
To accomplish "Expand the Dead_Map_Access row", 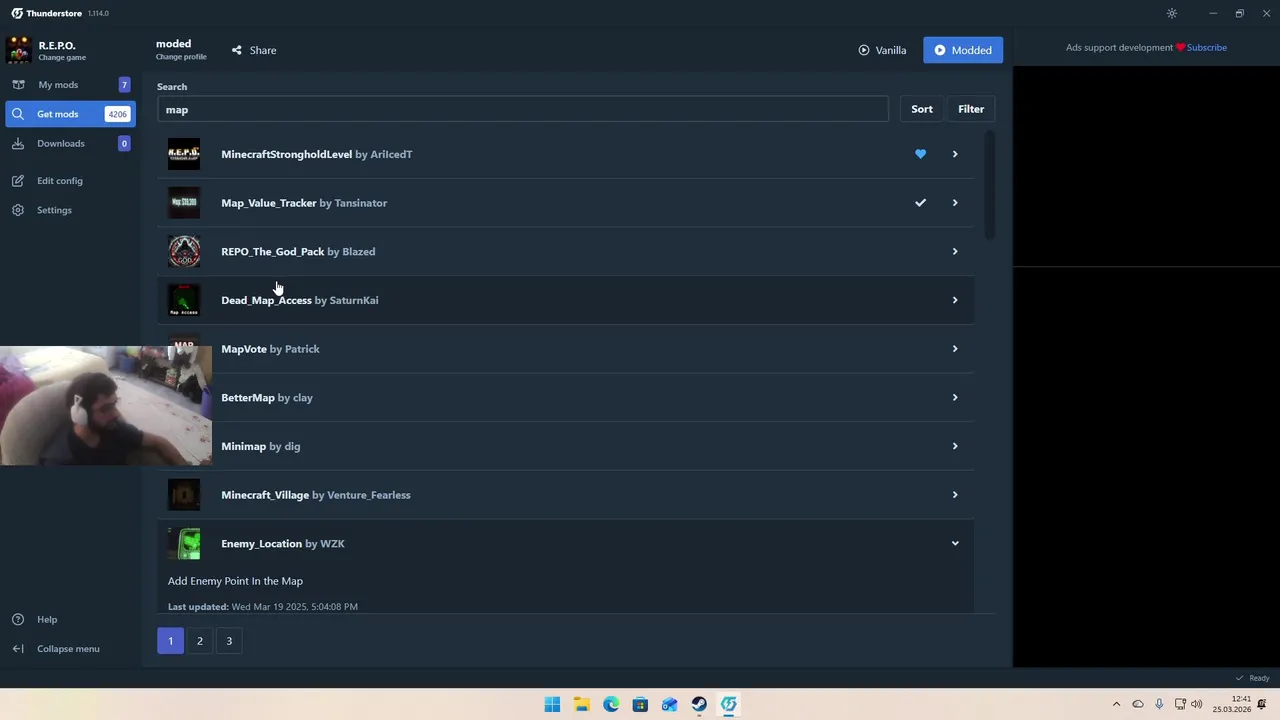I will pos(955,300).
